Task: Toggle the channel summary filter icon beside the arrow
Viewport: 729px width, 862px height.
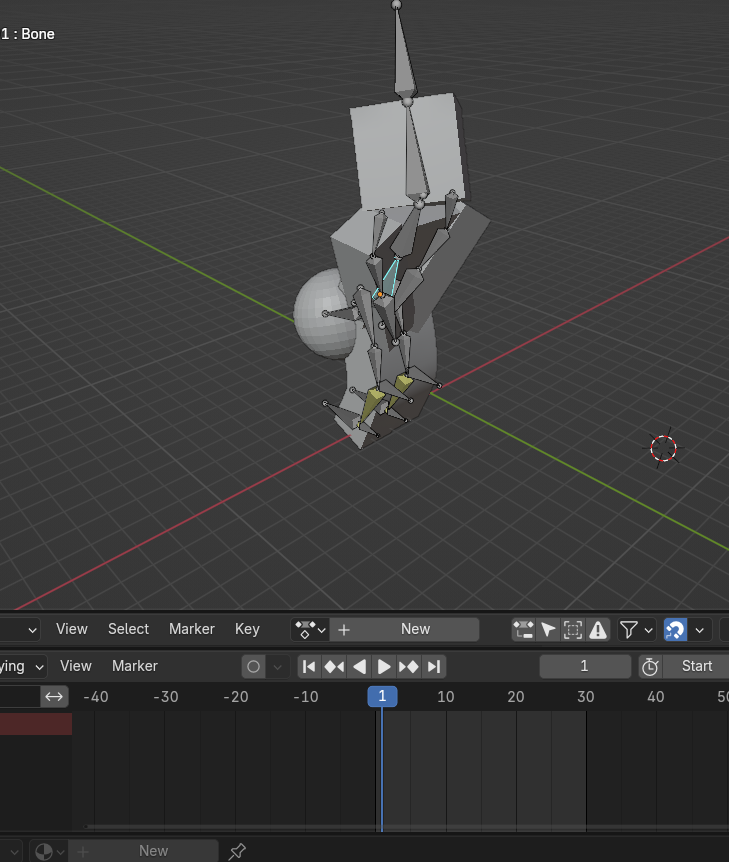Action: [x=523, y=629]
